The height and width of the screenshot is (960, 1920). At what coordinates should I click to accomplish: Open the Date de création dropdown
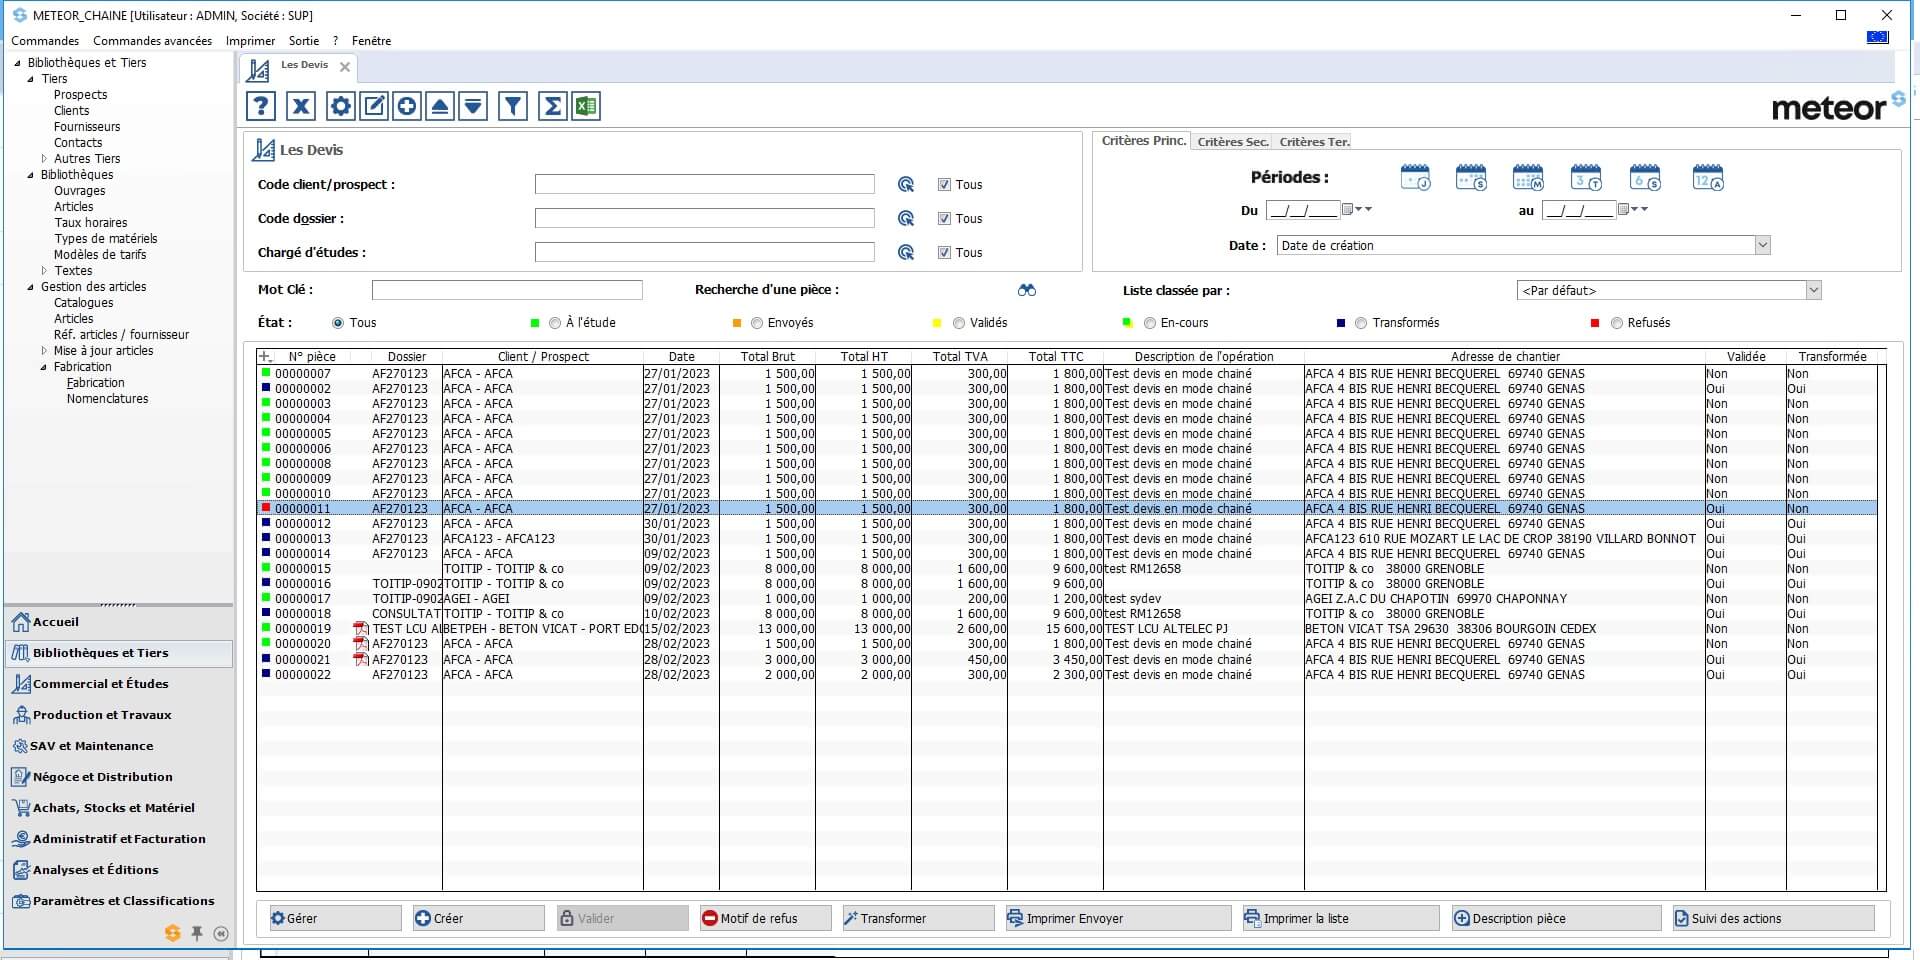pos(1762,245)
